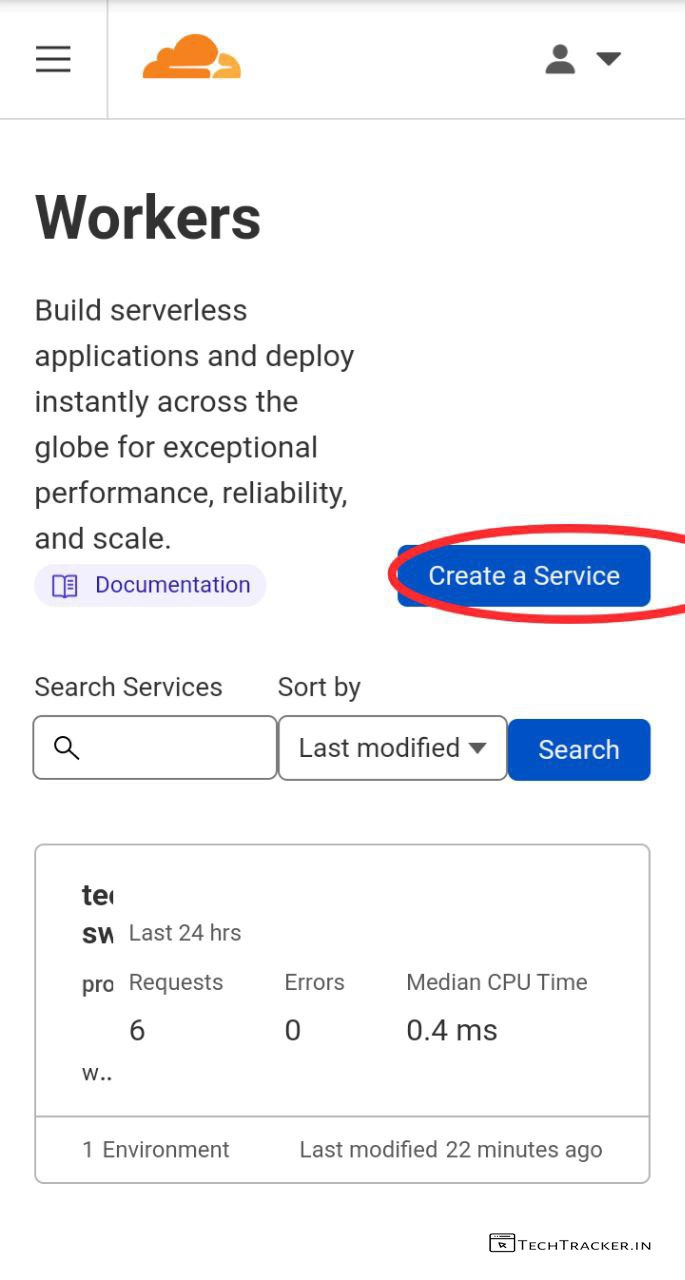Click the Median CPU Time value
Screen dimensions: 685x1280
[x=451, y=1030]
